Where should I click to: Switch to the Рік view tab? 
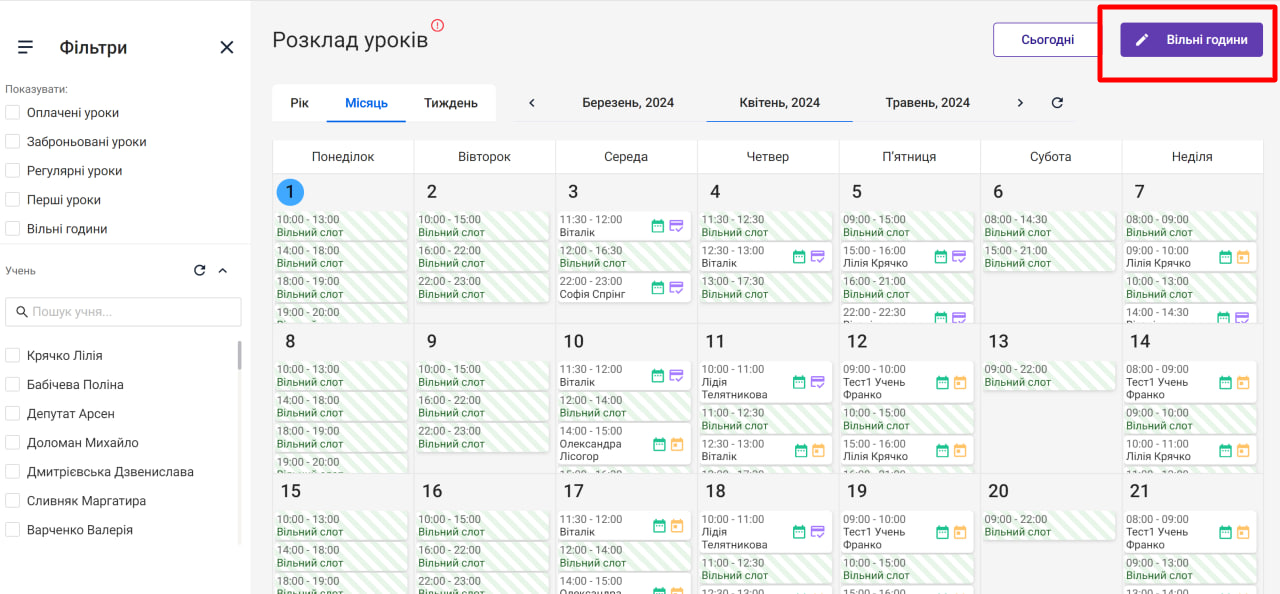pos(299,103)
